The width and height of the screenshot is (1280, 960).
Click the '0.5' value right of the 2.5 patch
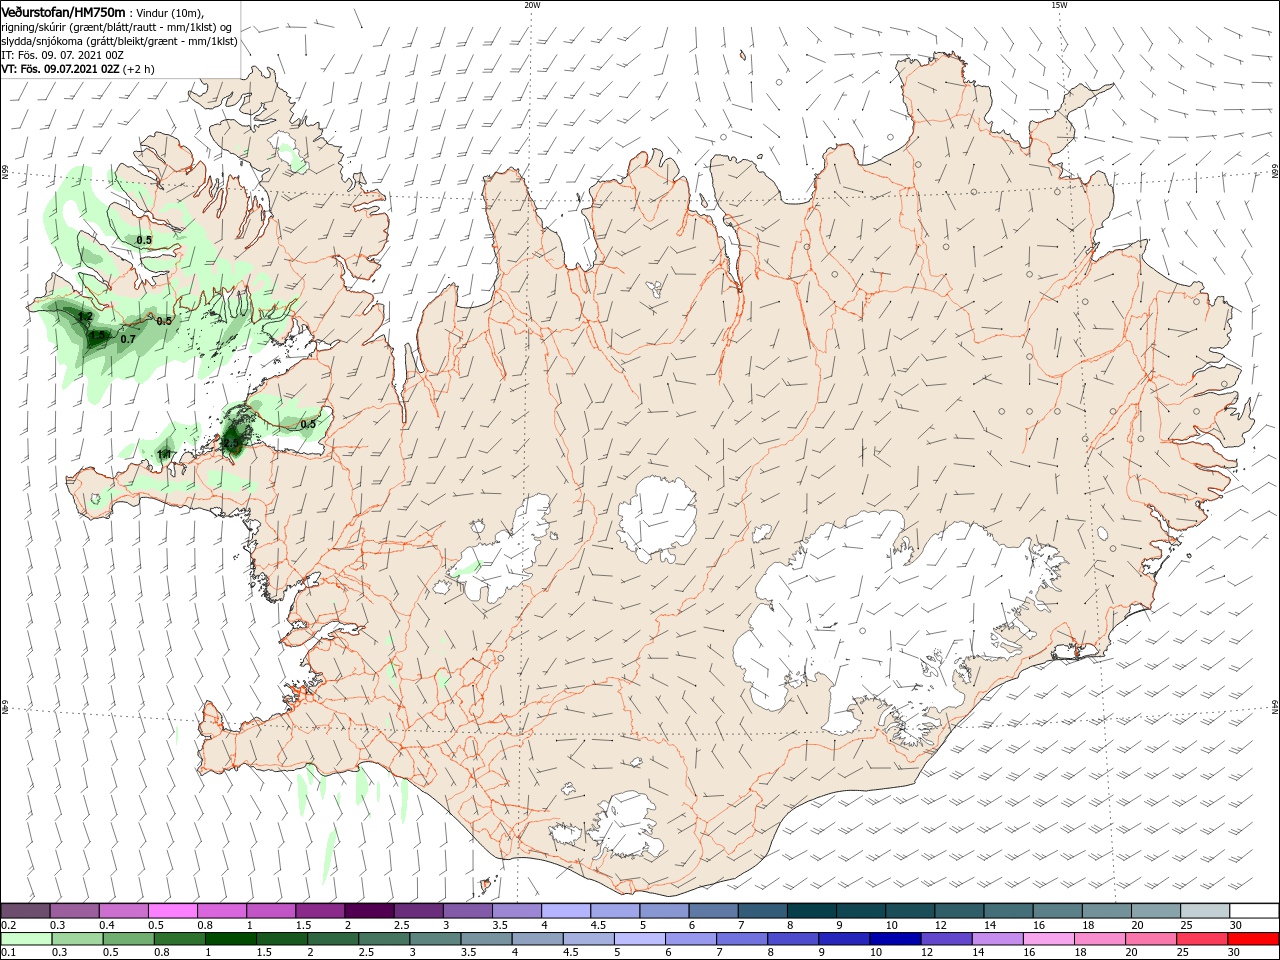tap(308, 424)
